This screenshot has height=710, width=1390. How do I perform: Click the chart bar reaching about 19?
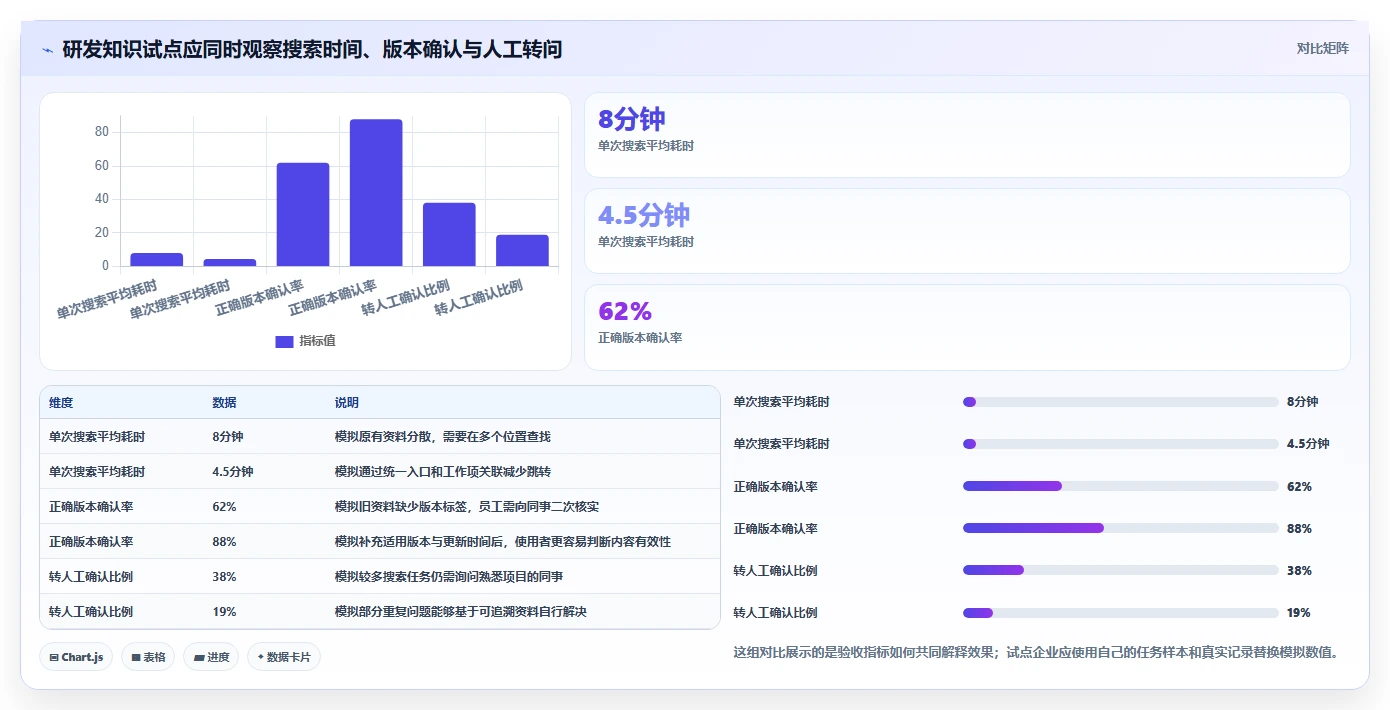(x=522, y=250)
